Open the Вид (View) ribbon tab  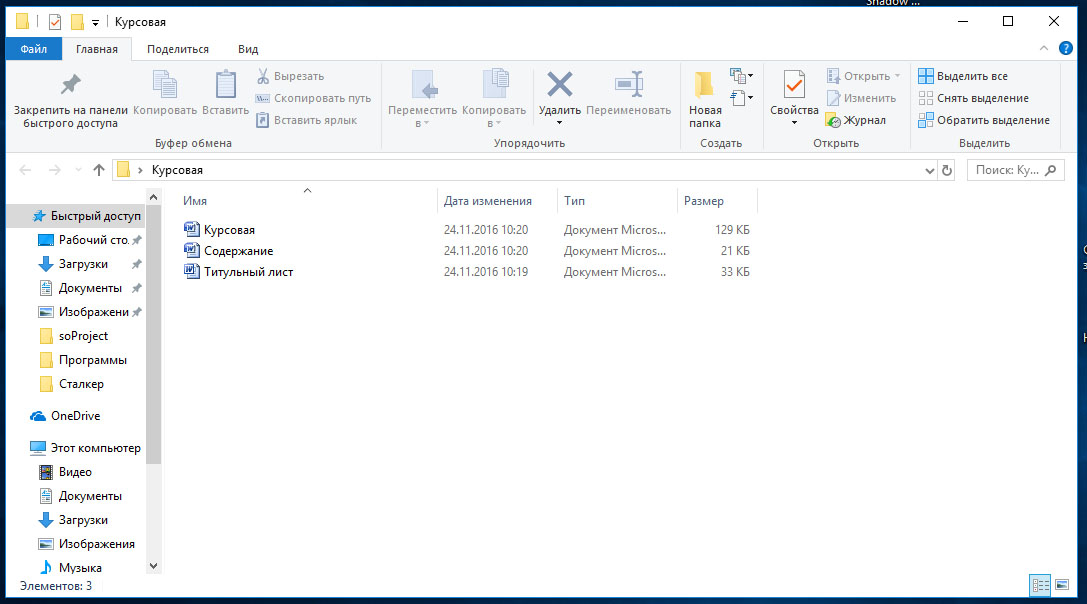pyautogui.click(x=248, y=49)
